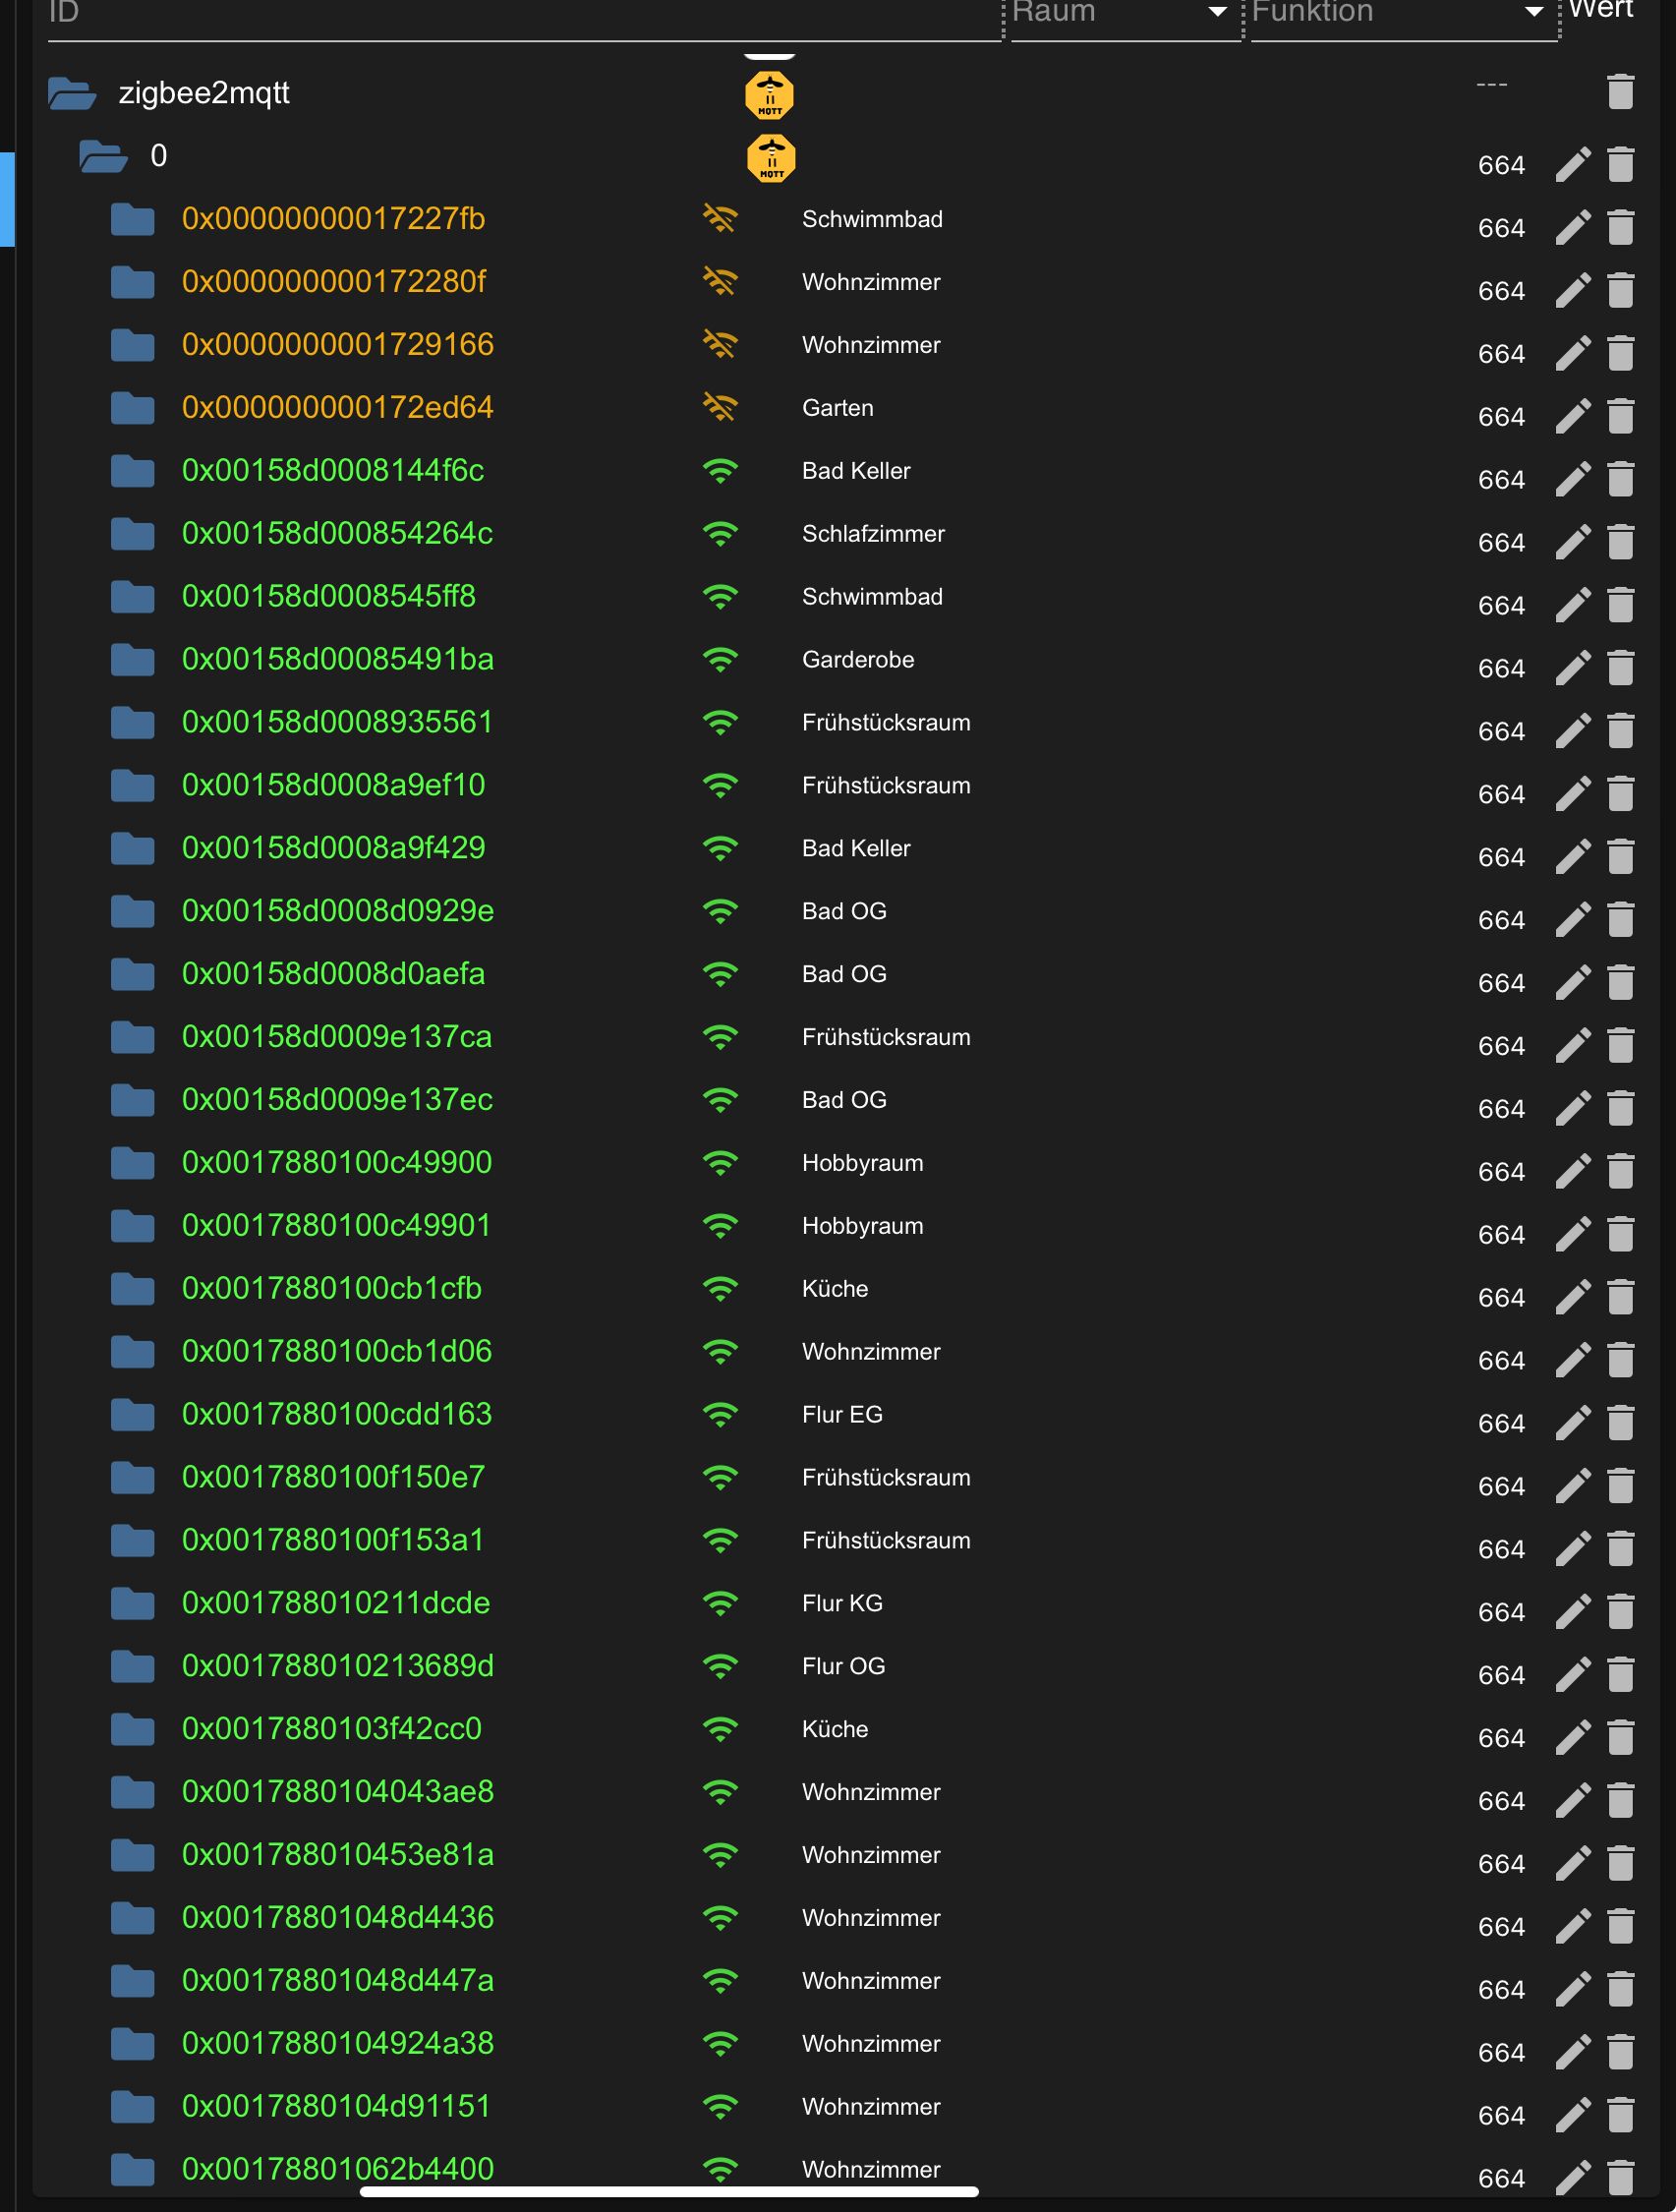
Task: Click the folder icon of 0x00158d0008d0929e
Action: point(132,912)
